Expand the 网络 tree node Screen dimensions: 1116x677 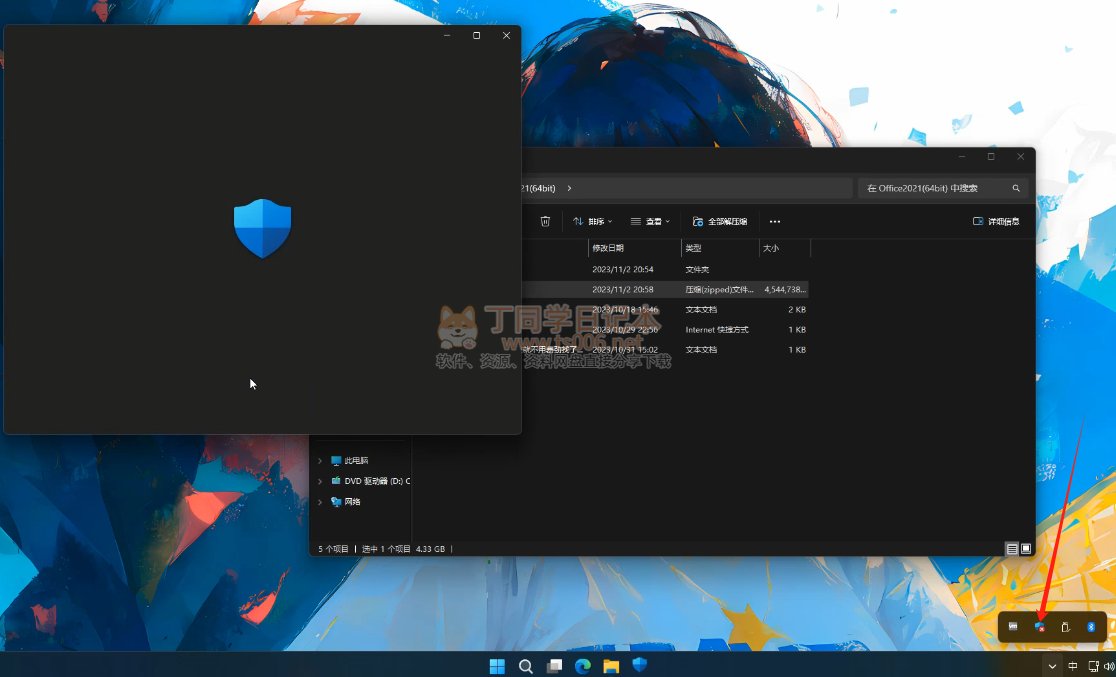(x=320, y=502)
